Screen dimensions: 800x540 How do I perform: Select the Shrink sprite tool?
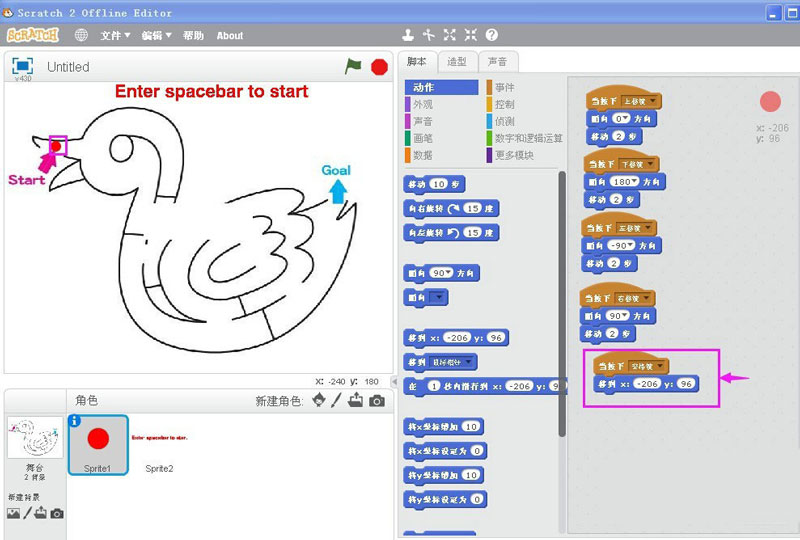tap(470, 35)
